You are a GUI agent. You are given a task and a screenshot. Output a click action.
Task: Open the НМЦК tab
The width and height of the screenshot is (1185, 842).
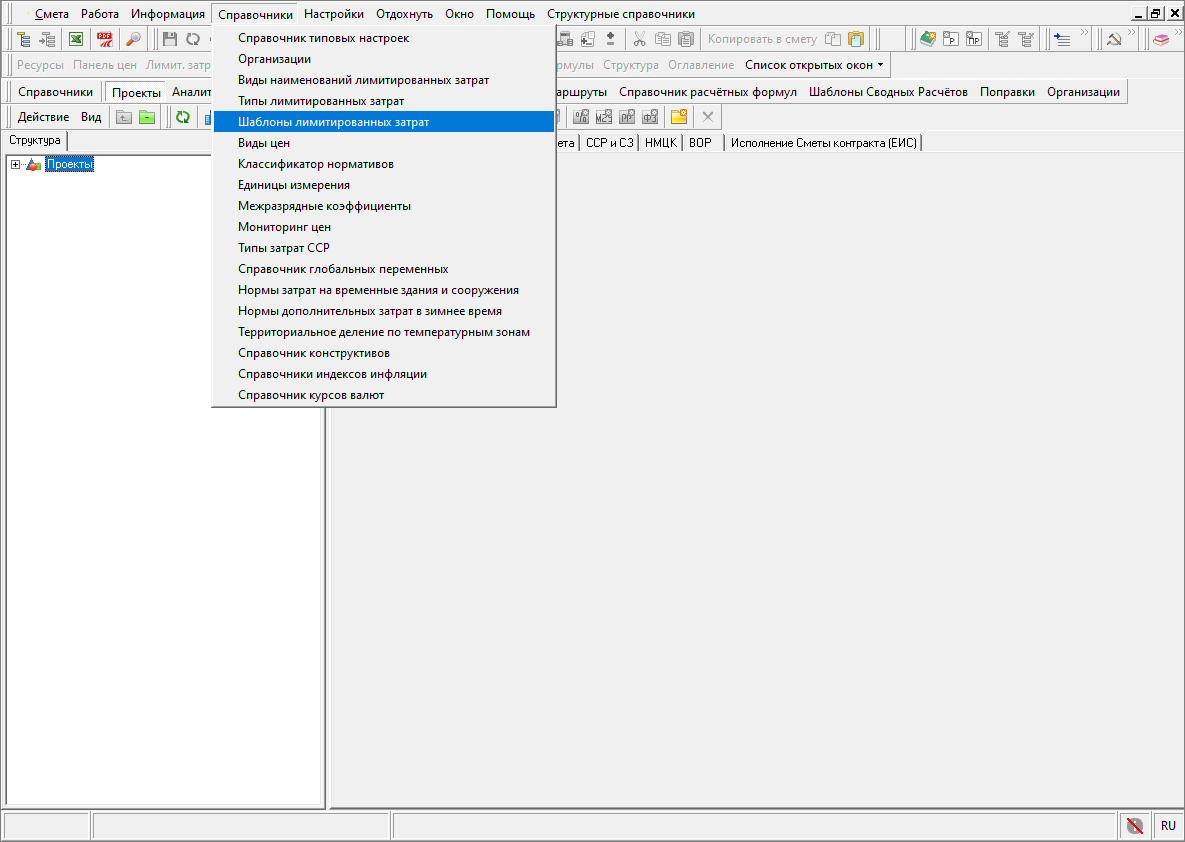point(660,143)
